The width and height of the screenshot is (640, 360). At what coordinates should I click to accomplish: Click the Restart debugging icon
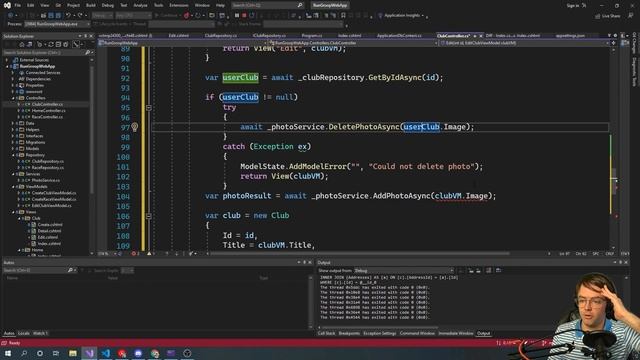(252, 16)
